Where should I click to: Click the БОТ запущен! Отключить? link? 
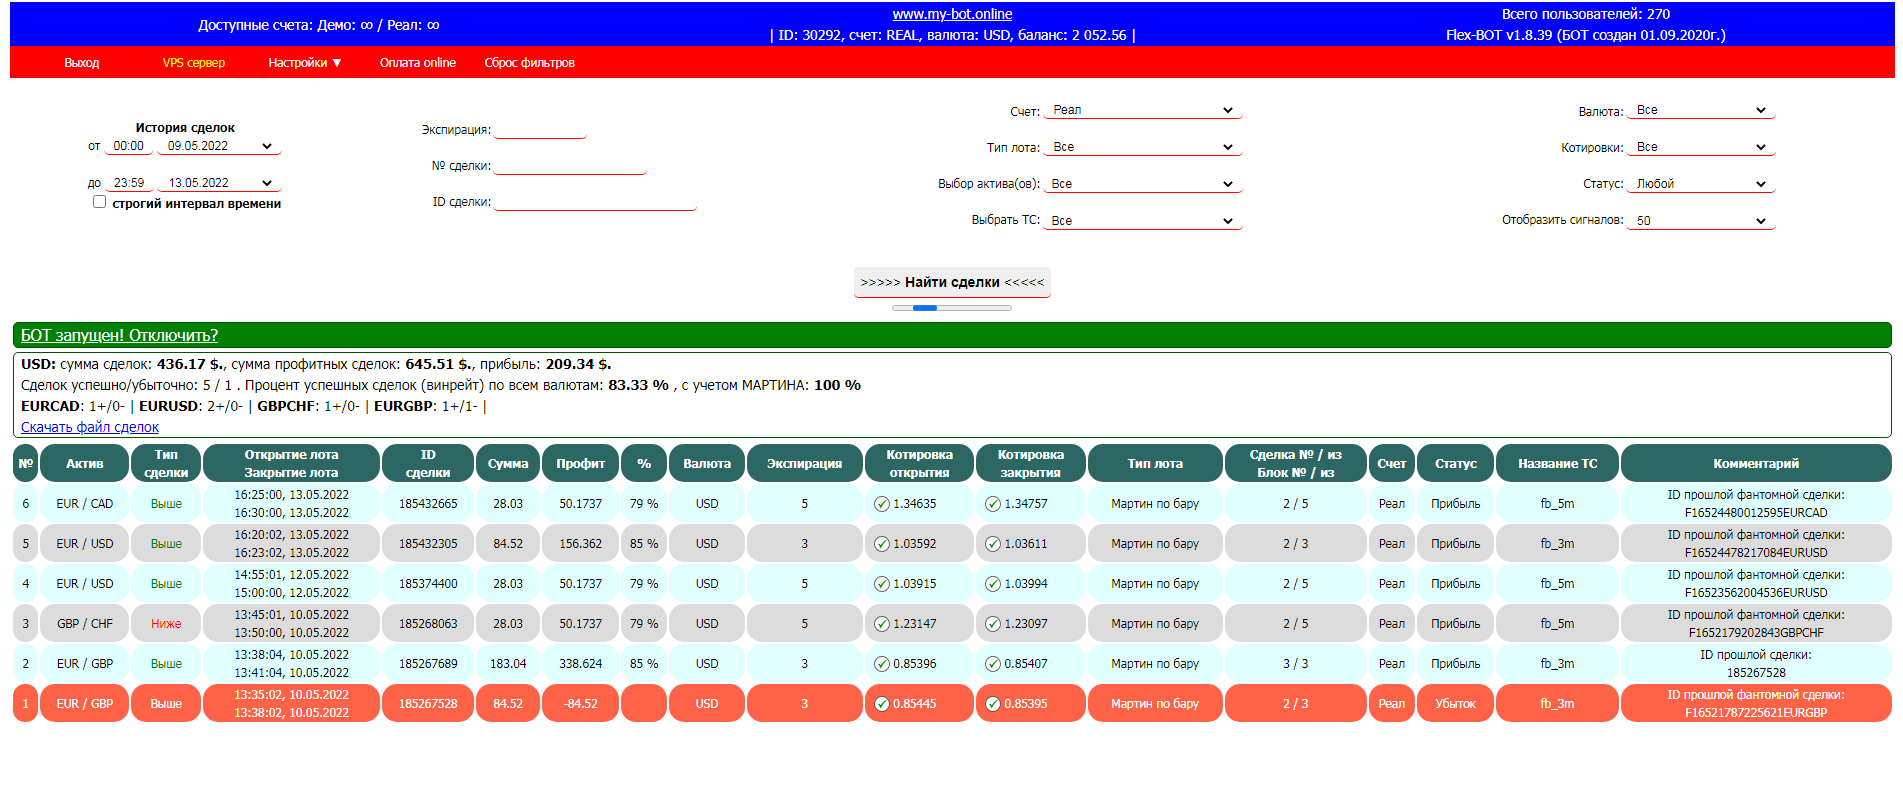coord(119,335)
